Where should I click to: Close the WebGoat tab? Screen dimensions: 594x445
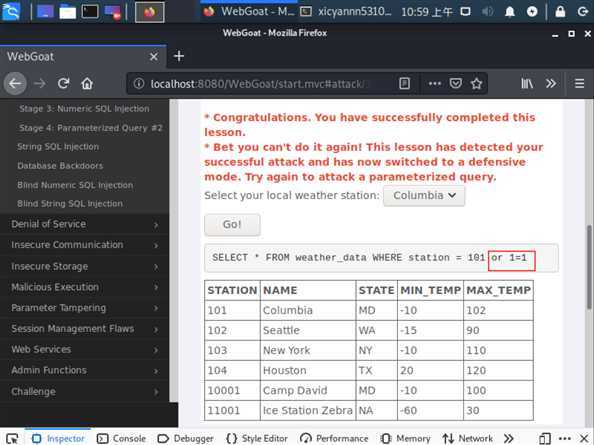click(154, 57)
